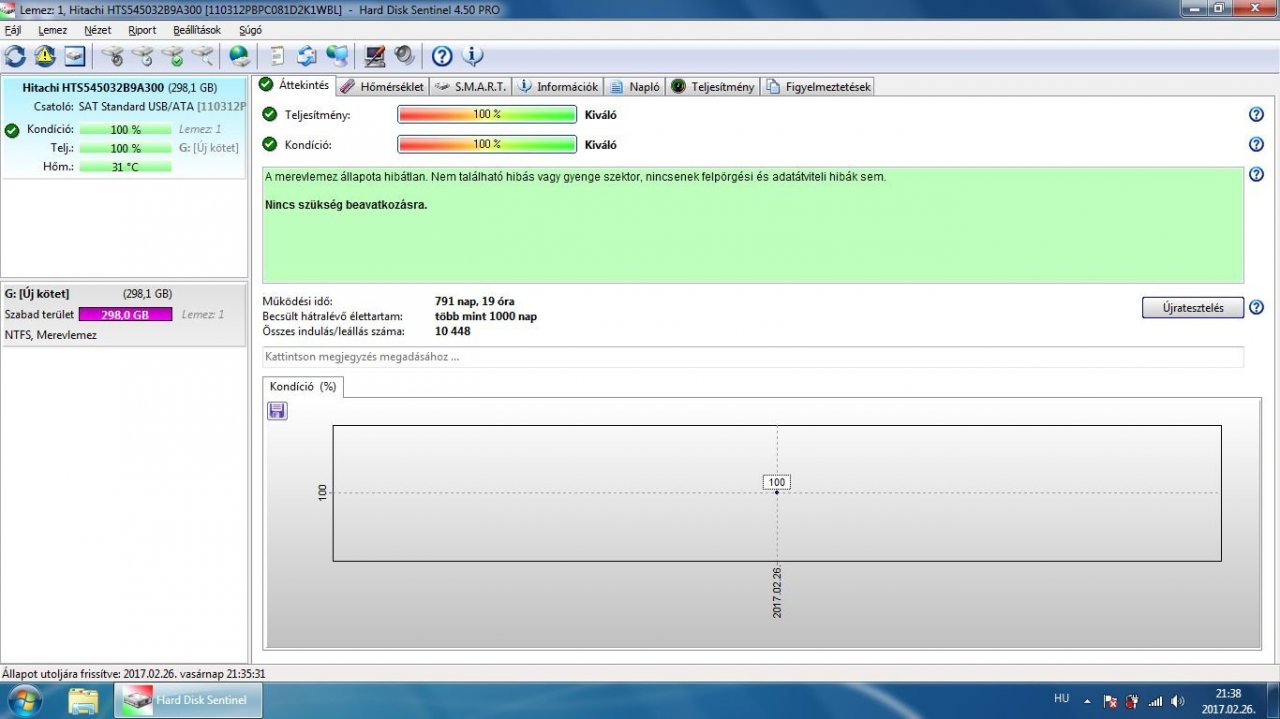The image size is (1280, 719).
Task: Click the comment field Kattintson megjegyzés megadásához
Action: pos(753,357)
